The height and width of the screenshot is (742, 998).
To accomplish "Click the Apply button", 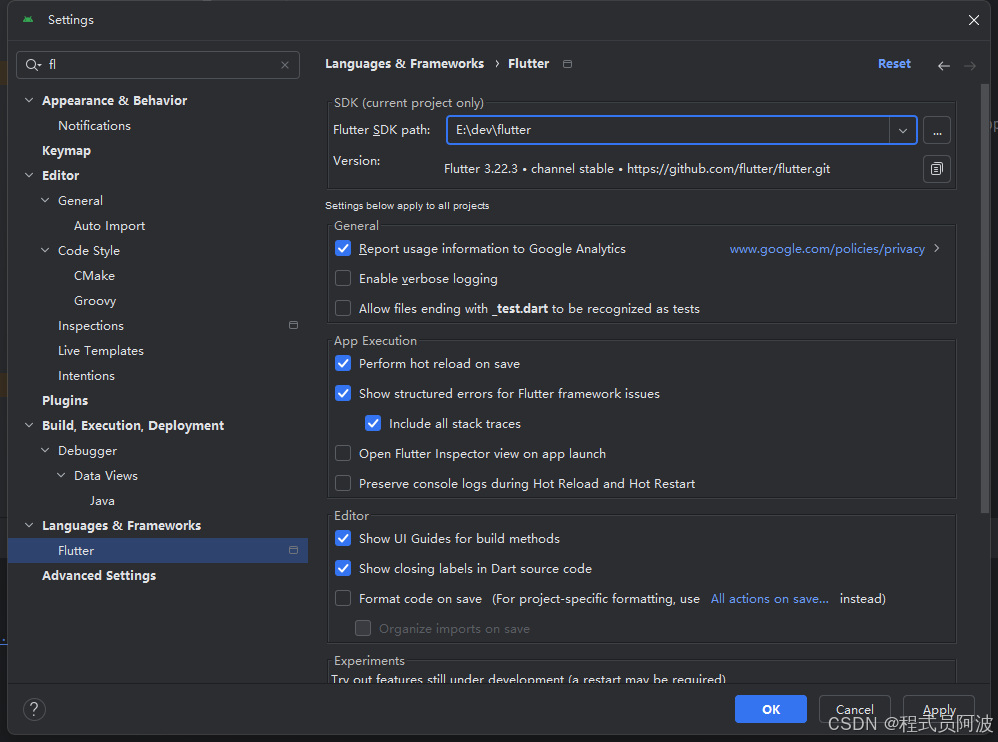I will (939, 709).
